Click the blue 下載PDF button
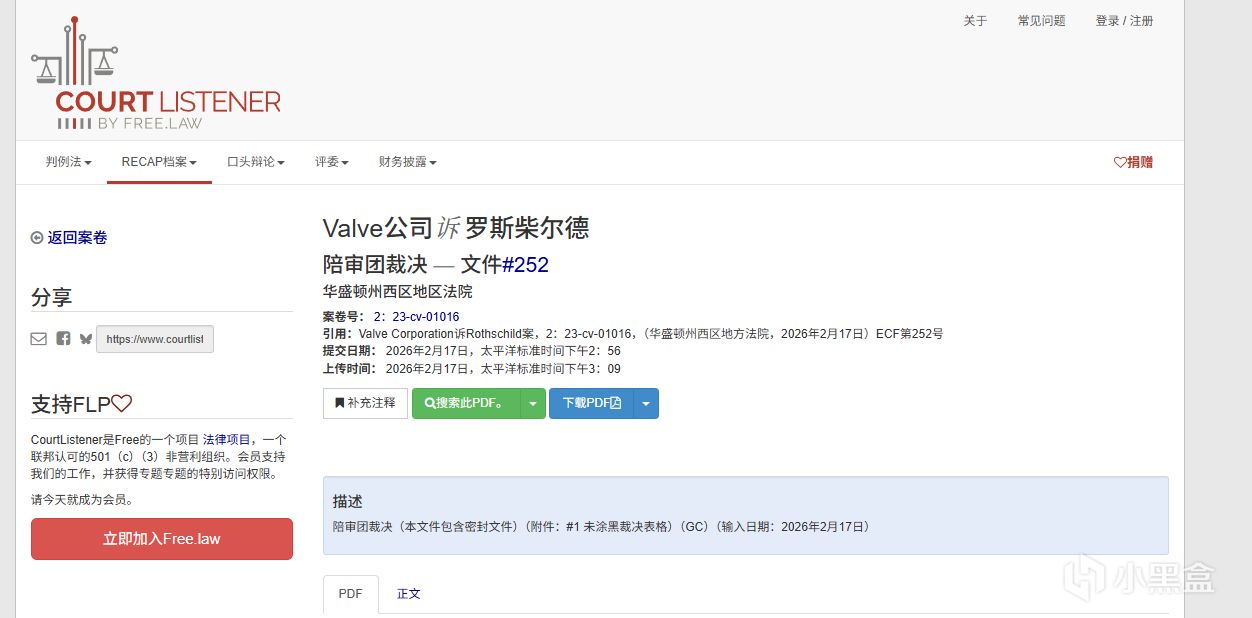 tap(592, 403)
